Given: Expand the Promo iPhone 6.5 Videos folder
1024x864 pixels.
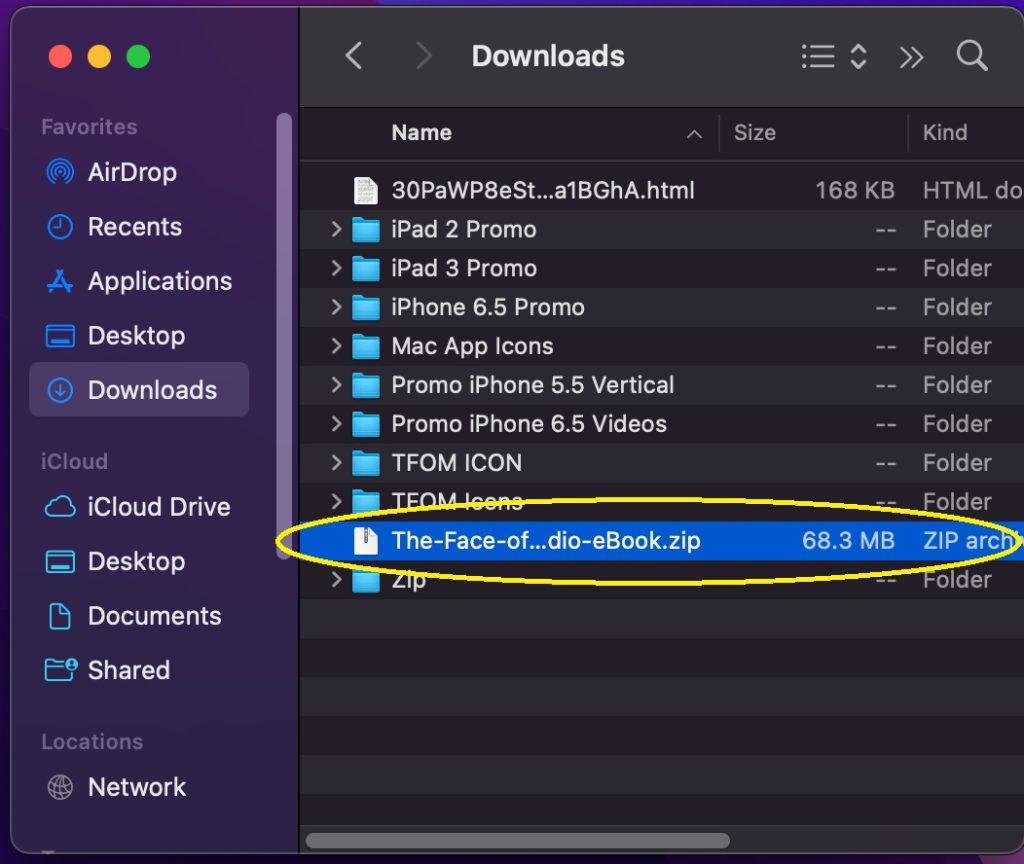Looking at the screenshot, I should 336,424.
